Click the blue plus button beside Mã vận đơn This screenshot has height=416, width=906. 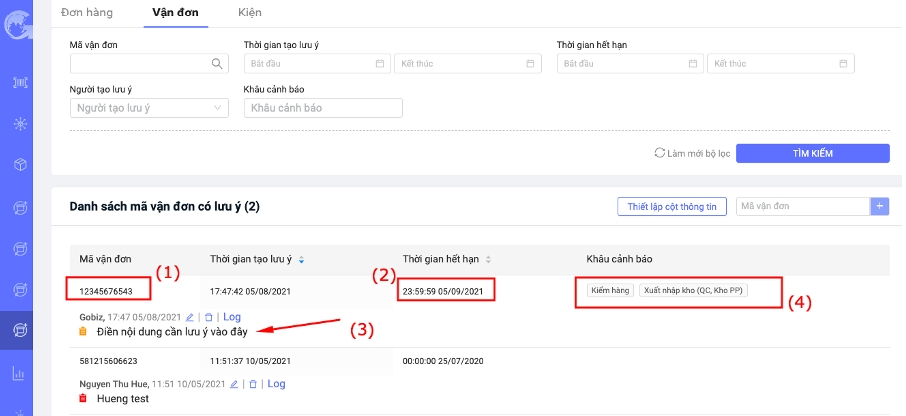(x=880, y=206)
